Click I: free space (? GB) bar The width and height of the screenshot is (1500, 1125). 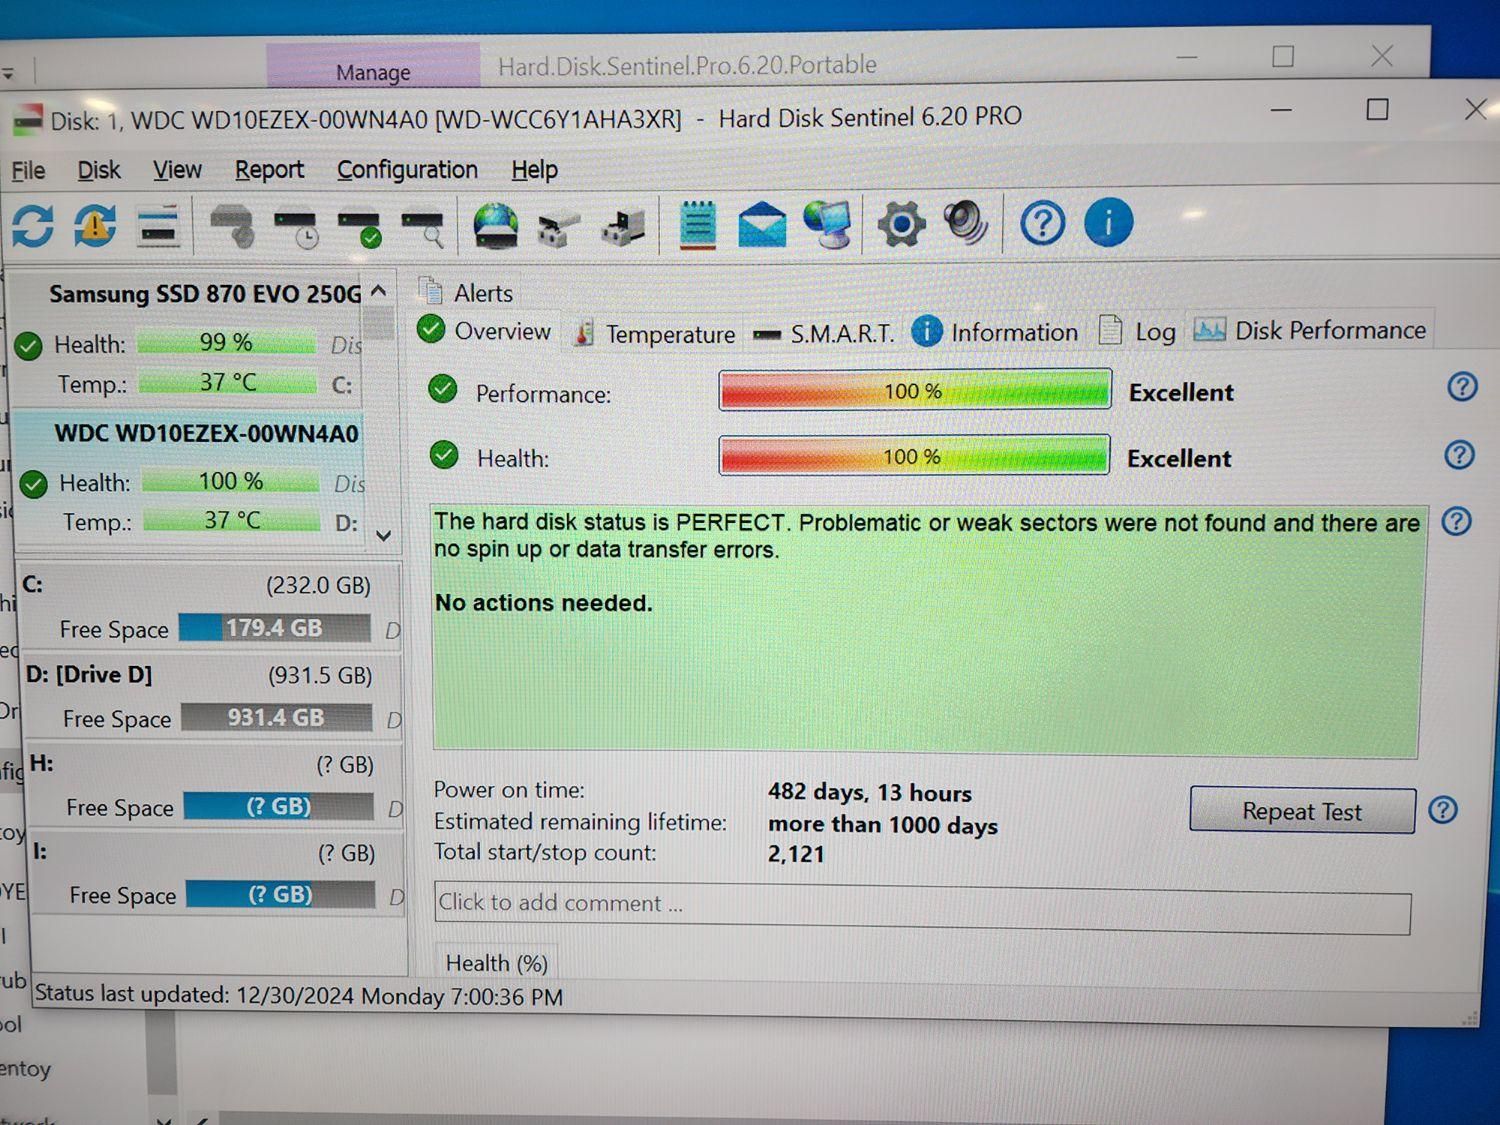(280, 894)
